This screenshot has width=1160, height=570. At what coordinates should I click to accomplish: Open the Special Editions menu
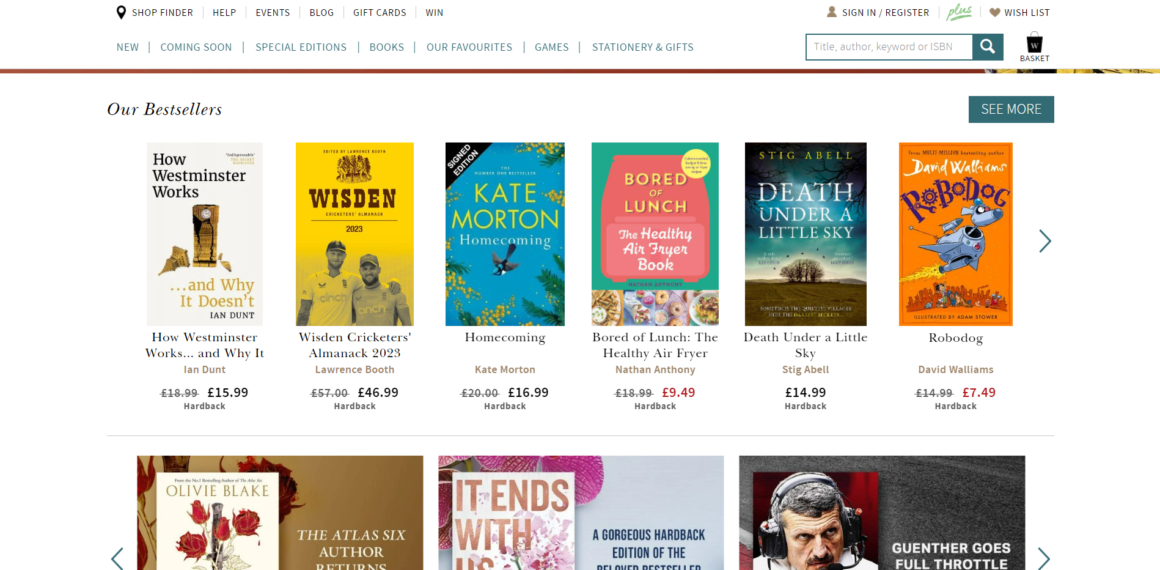point(300,47)
